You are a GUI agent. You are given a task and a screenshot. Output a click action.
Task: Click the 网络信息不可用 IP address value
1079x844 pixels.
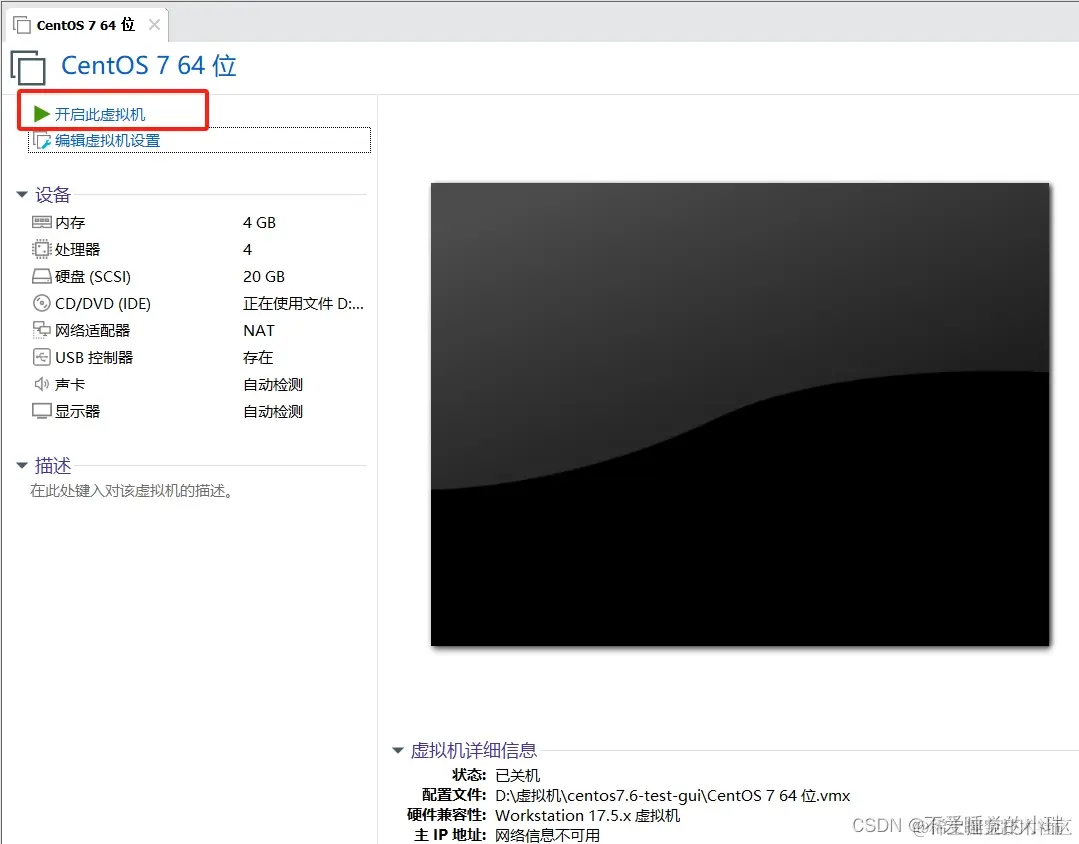coord(548,835)
